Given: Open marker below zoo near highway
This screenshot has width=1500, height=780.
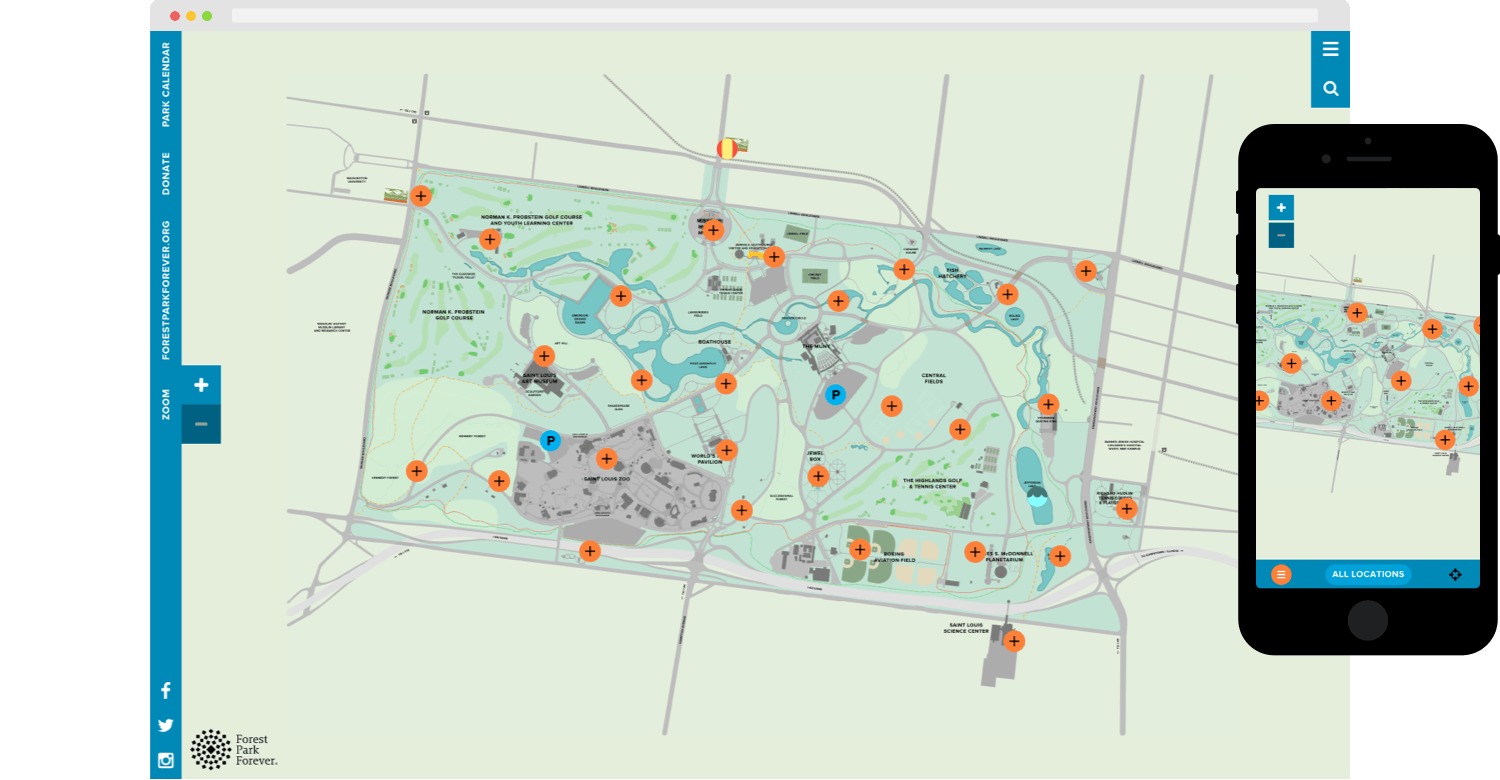Looking at the screenshot, I should 590,551.
